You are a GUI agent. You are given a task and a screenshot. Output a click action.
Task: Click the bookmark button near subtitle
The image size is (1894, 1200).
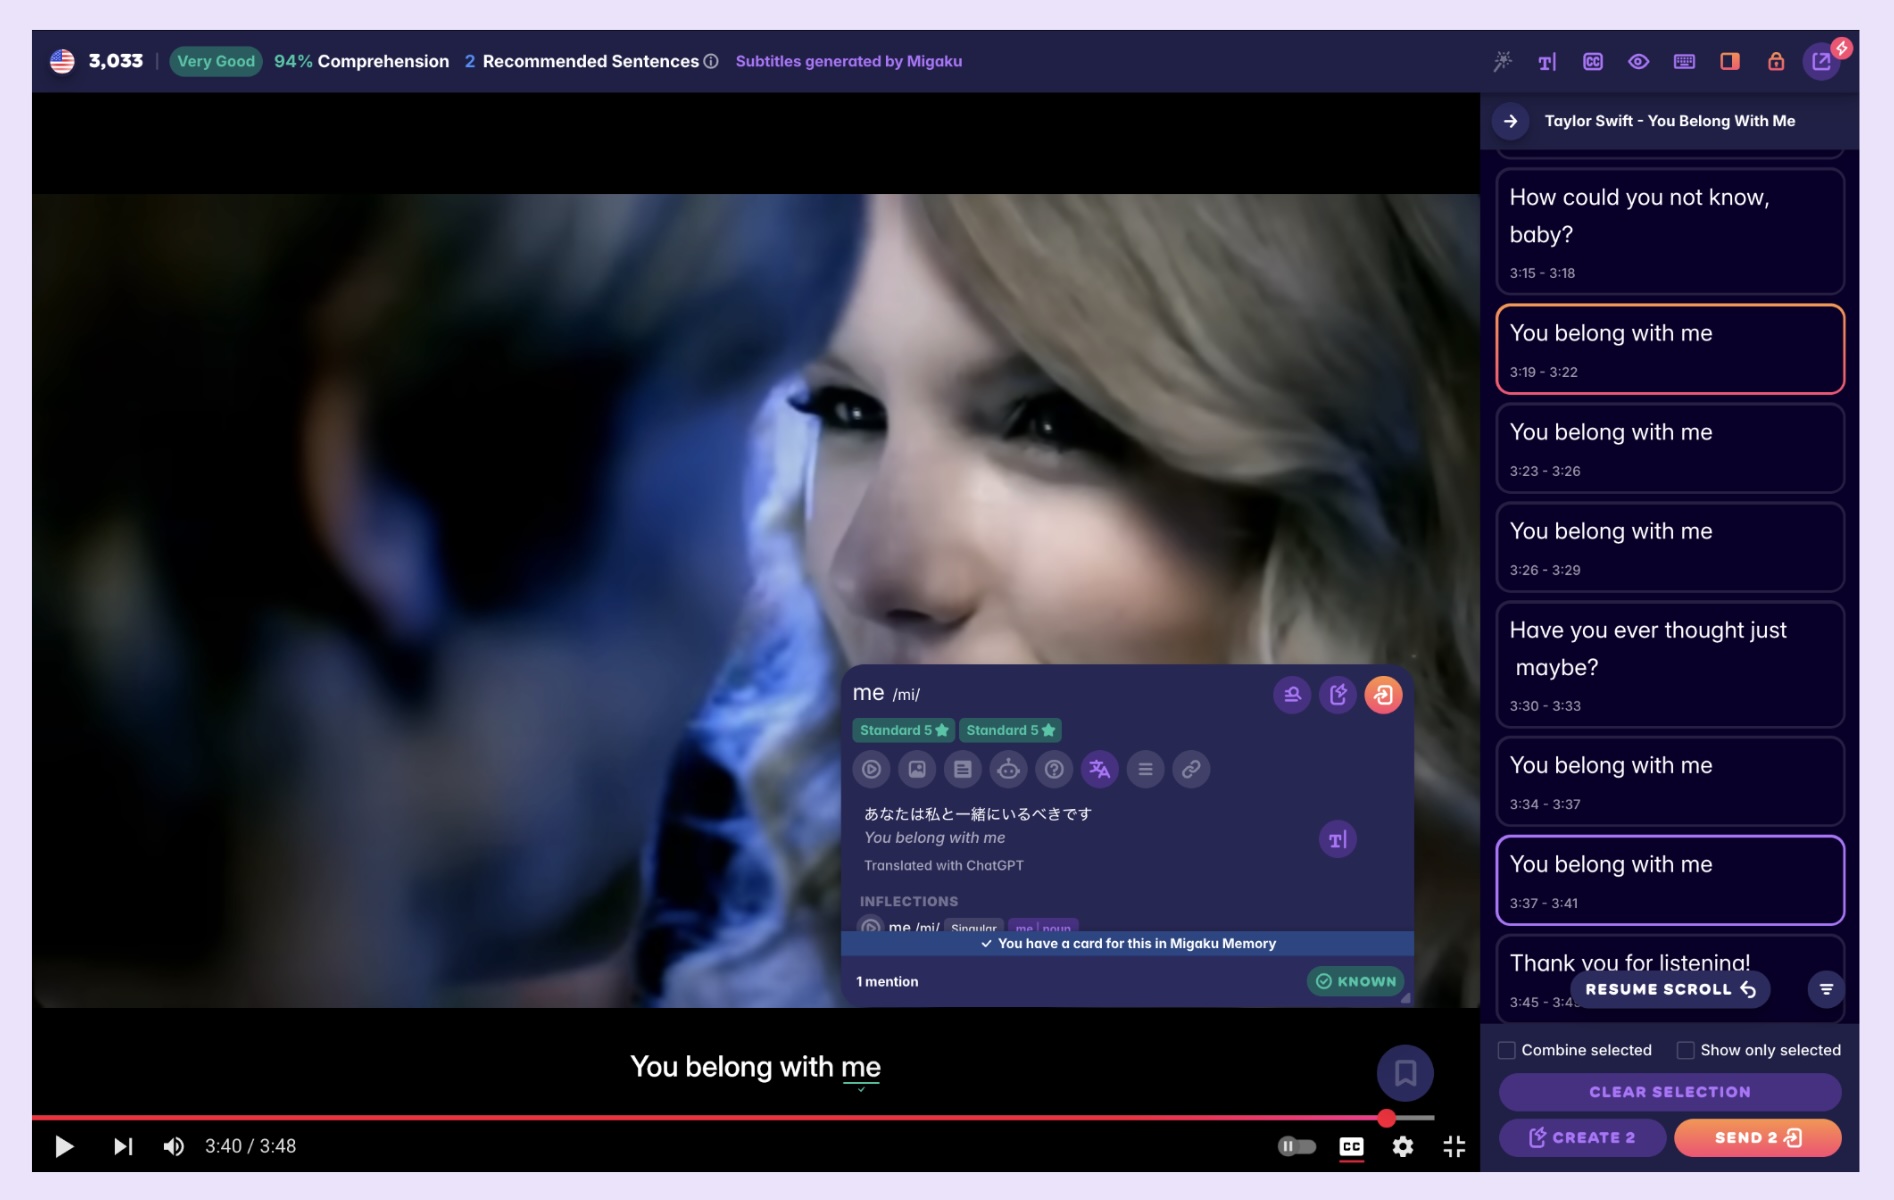1405,1073
